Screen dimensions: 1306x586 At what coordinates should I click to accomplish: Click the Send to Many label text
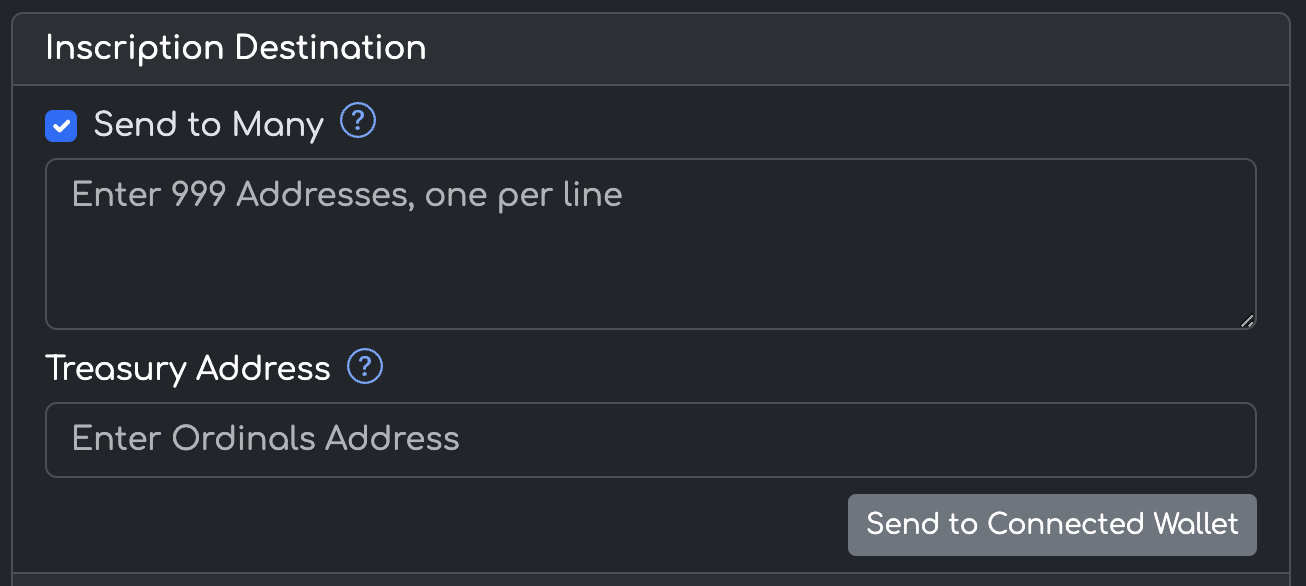tap(208, 126)
